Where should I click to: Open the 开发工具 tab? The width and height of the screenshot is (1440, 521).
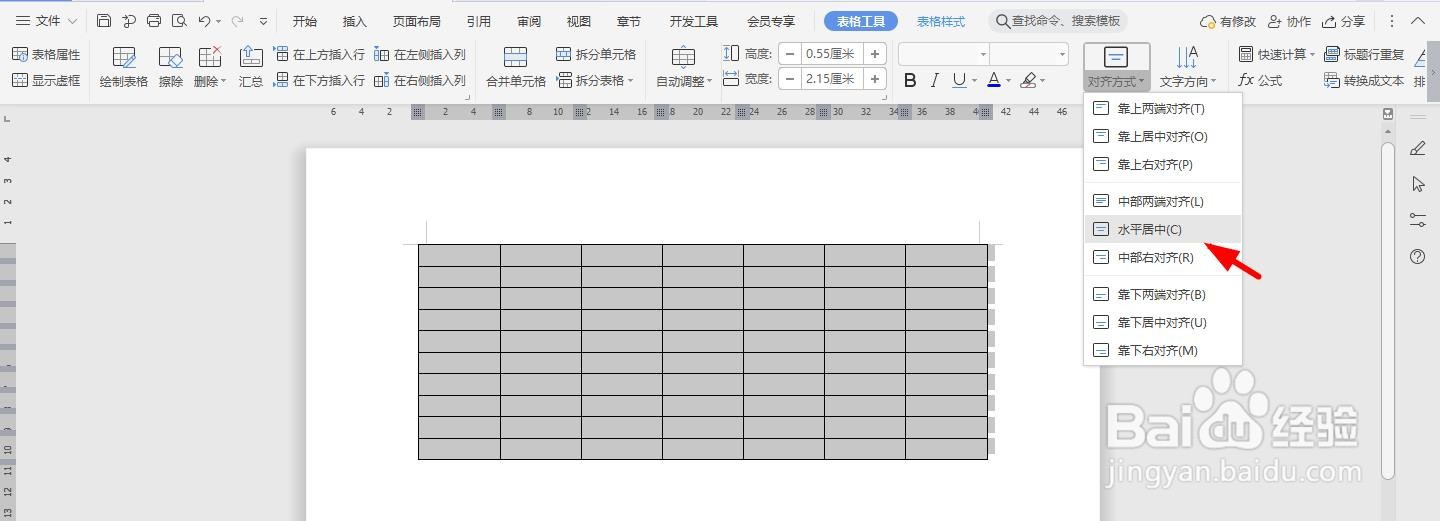[693, 21]
